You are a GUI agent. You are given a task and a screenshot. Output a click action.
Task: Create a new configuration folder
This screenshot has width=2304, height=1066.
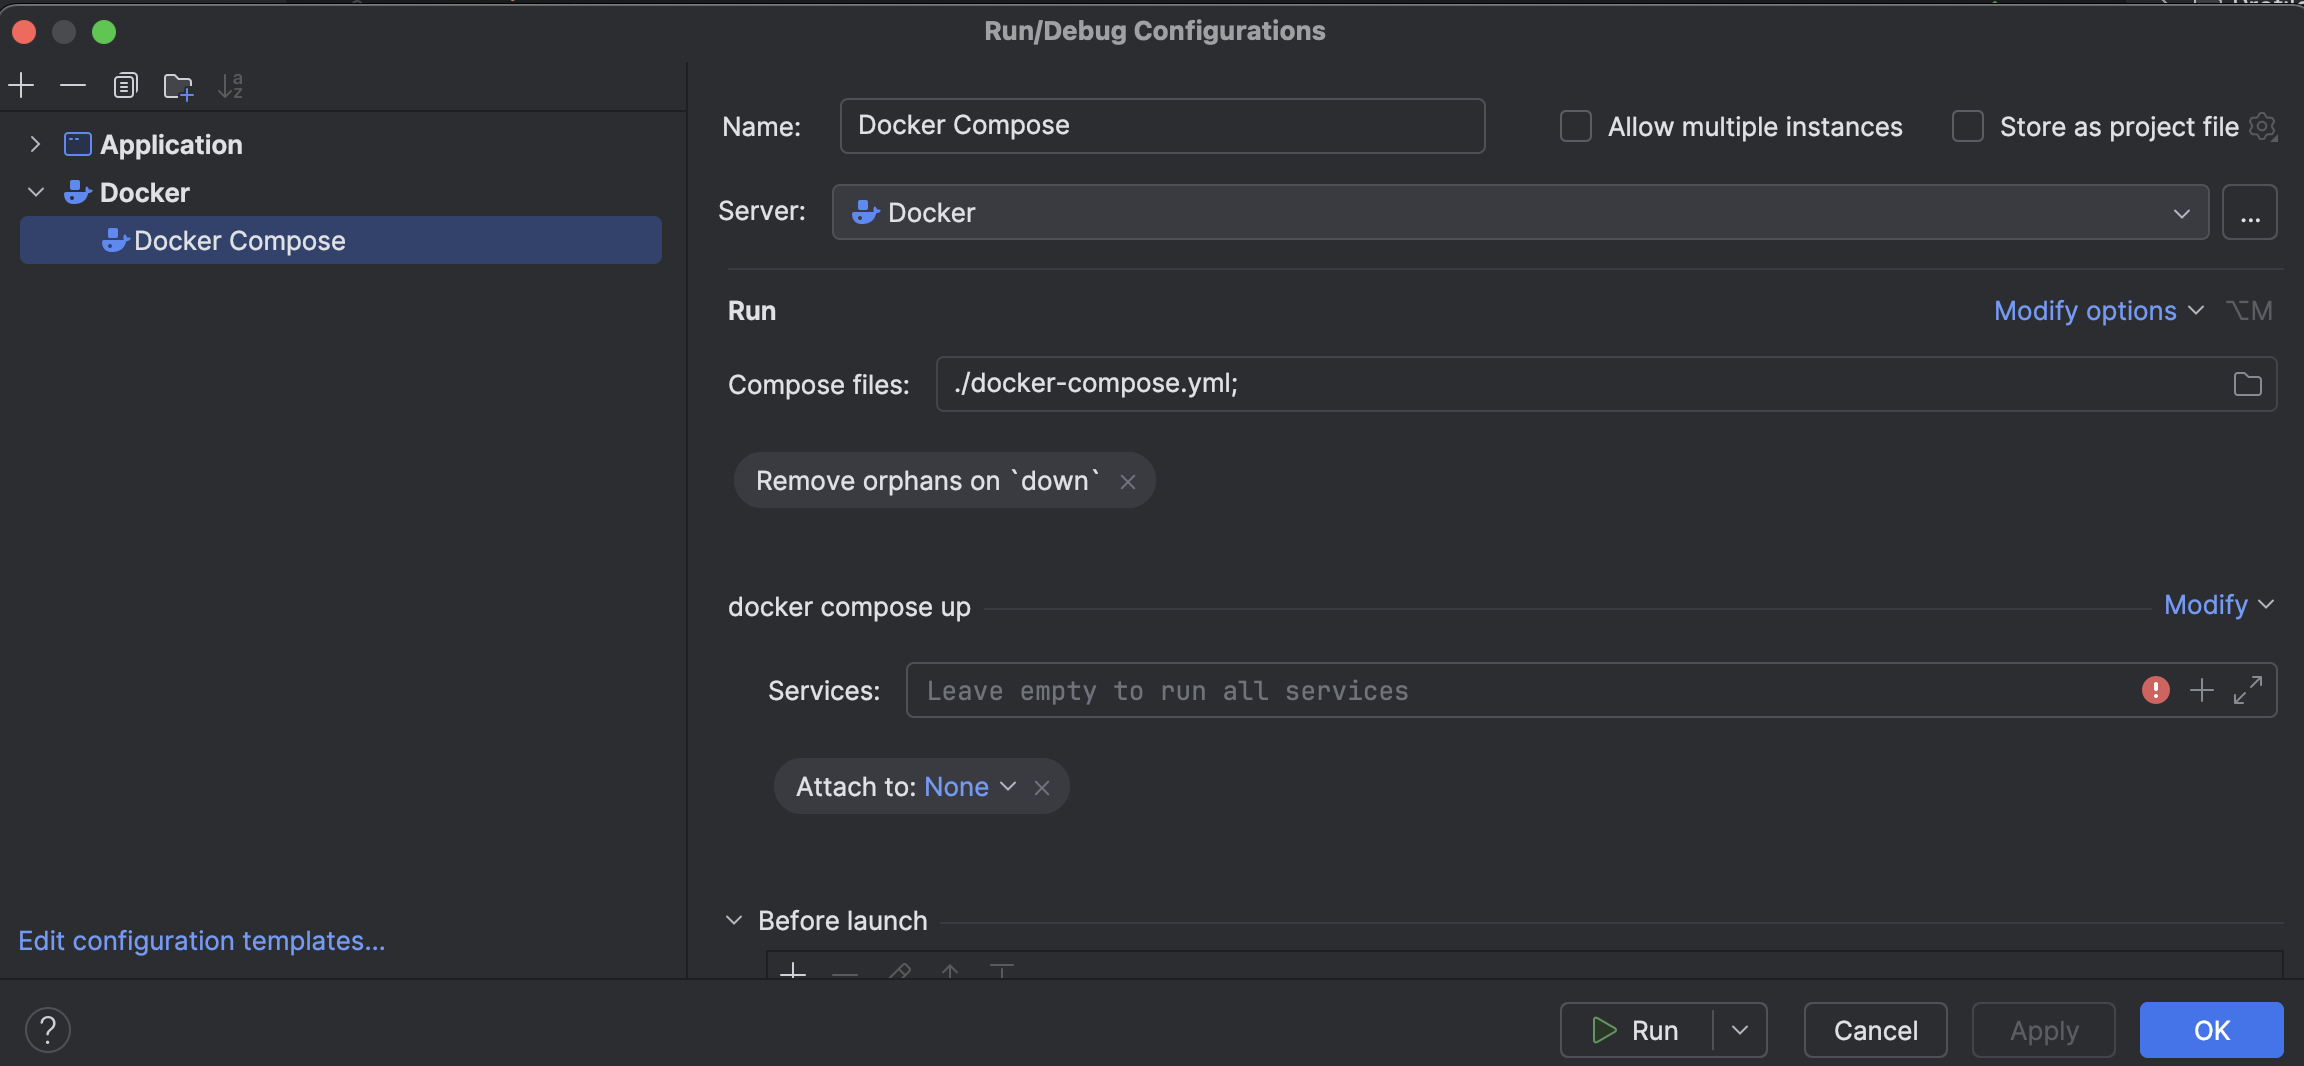pos(178,86)
